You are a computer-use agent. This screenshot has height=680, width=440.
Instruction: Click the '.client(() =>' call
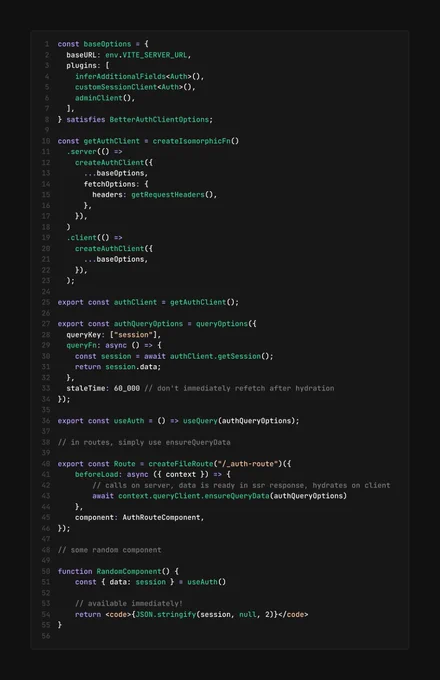94,238
